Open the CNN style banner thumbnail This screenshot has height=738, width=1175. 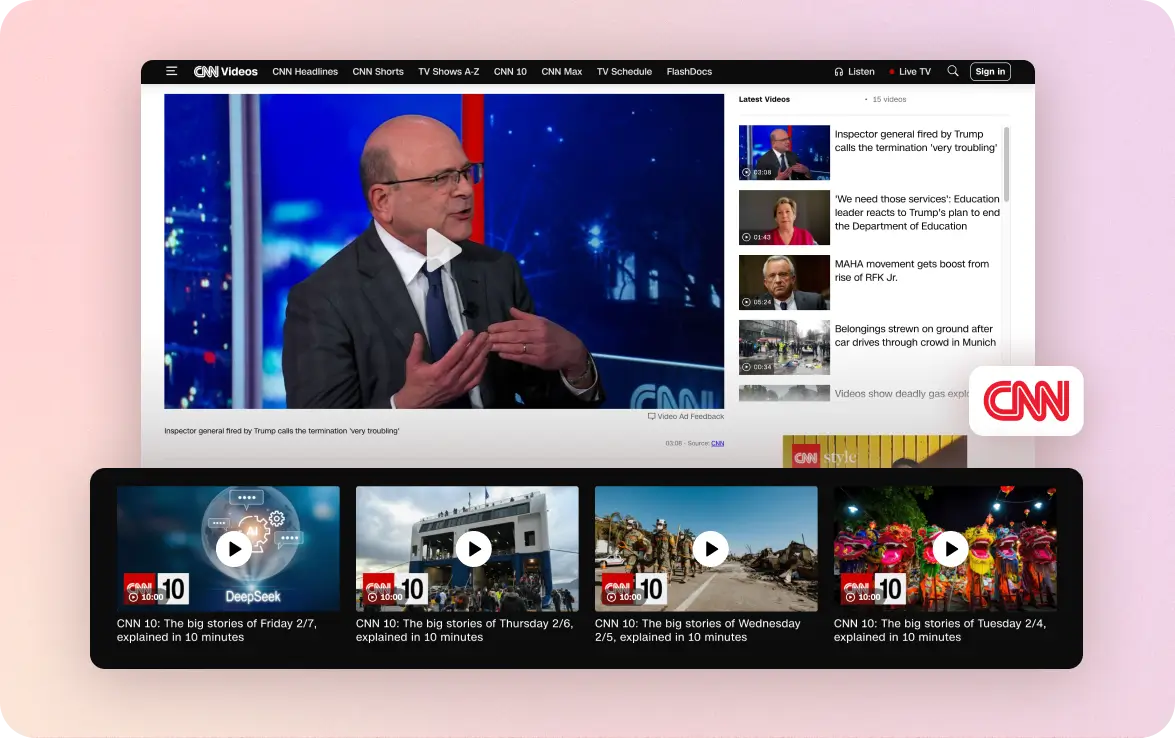(x=875, y=452)
